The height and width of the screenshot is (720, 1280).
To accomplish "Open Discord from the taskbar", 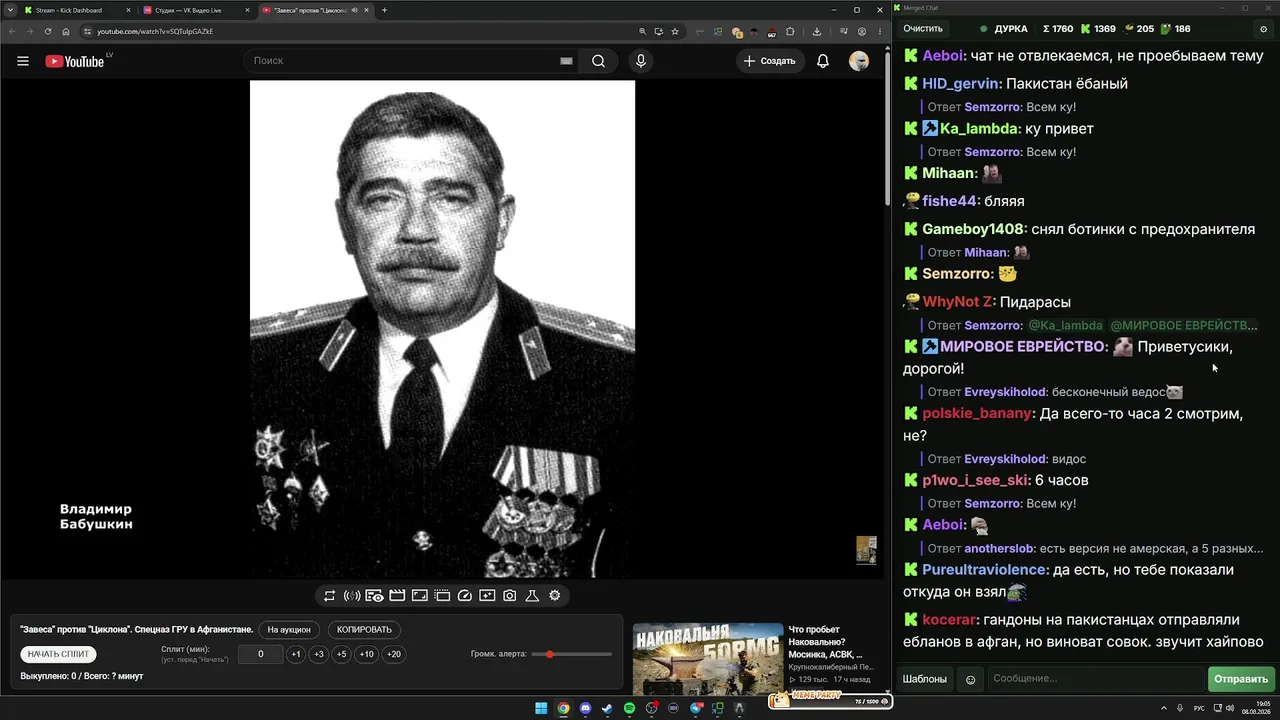I will [586, 709].
